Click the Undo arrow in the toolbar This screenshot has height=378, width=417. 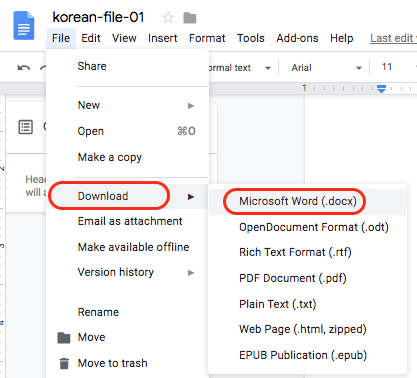point(24,68)
